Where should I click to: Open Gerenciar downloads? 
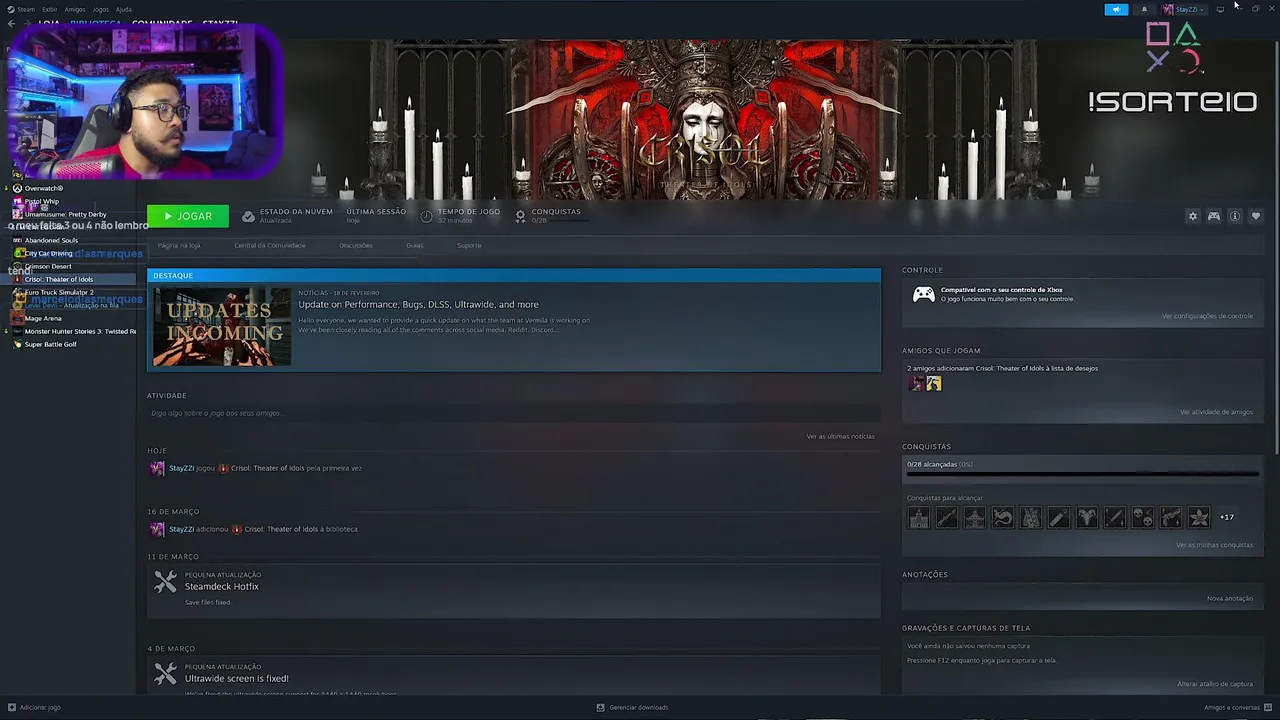(632, 707)
